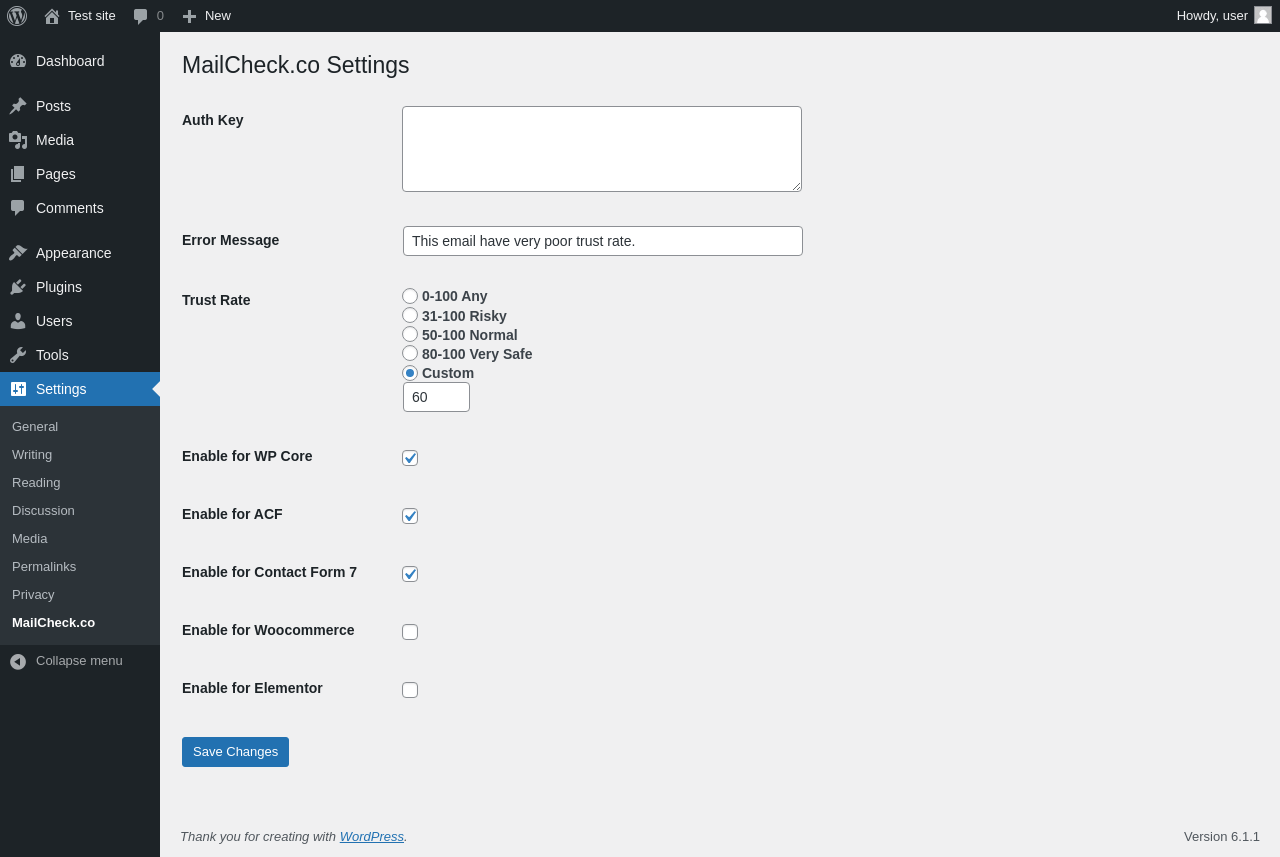This screenshot has width=1280, height=857.
Task: Open the Tools menu label
Action: click(x=52, y=355)
